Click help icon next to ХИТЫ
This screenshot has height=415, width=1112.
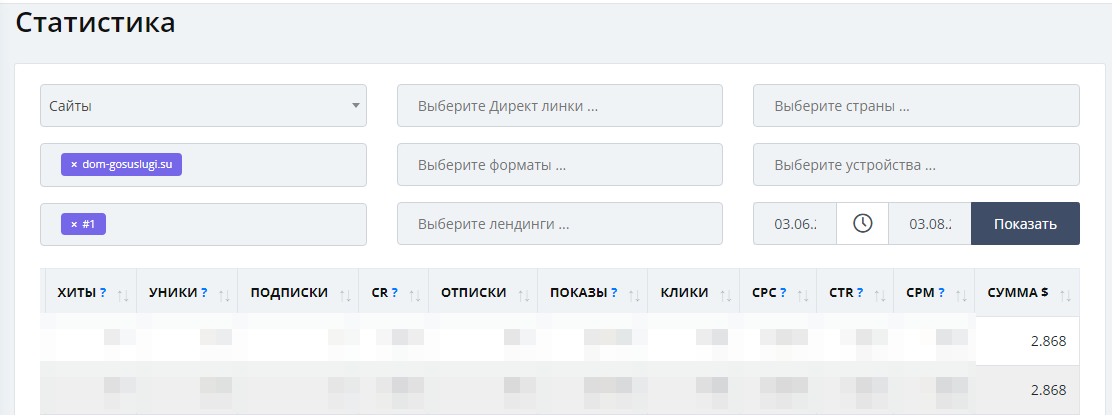click(103, 293)
